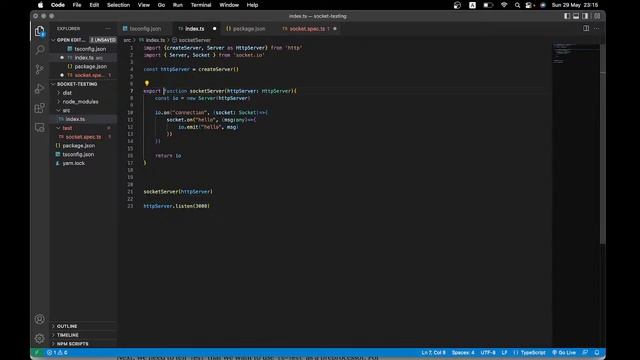Image resolution: width=640 pixels, height=360 pixels.
Task: Open the File menu
Action: (77, 5)
